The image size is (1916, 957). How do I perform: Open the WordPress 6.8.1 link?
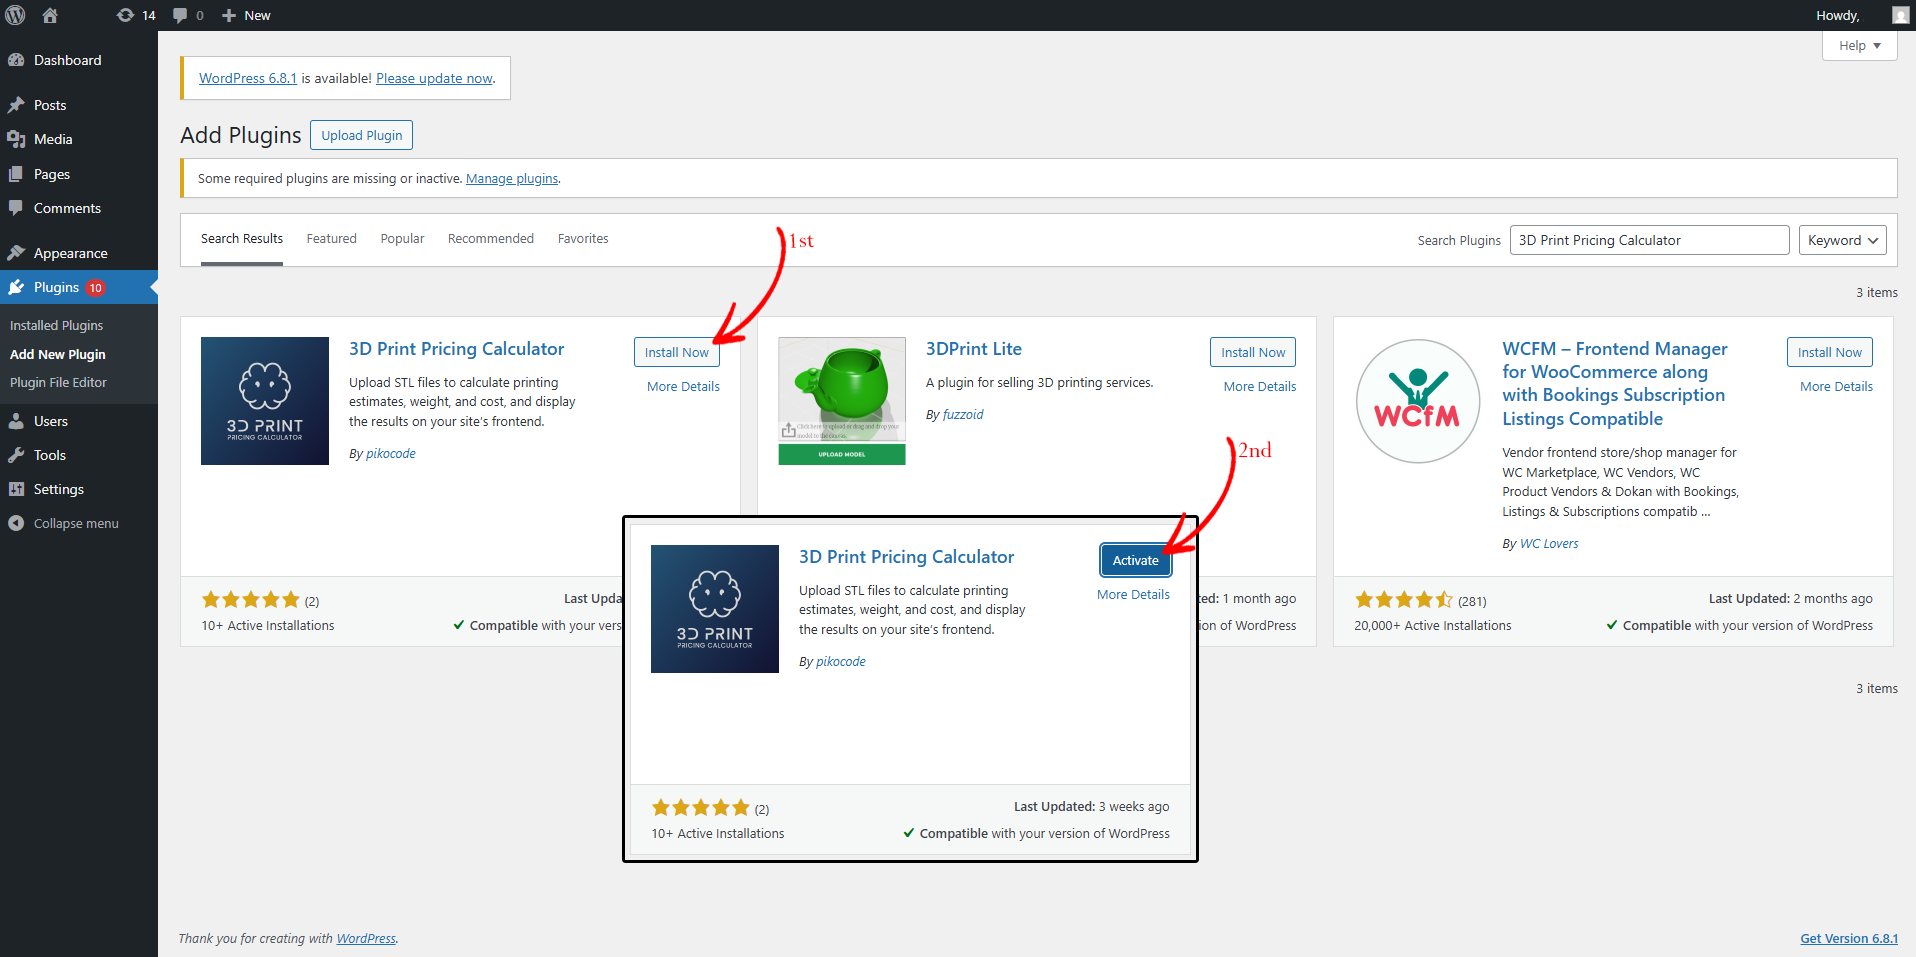tap(248, 78)
